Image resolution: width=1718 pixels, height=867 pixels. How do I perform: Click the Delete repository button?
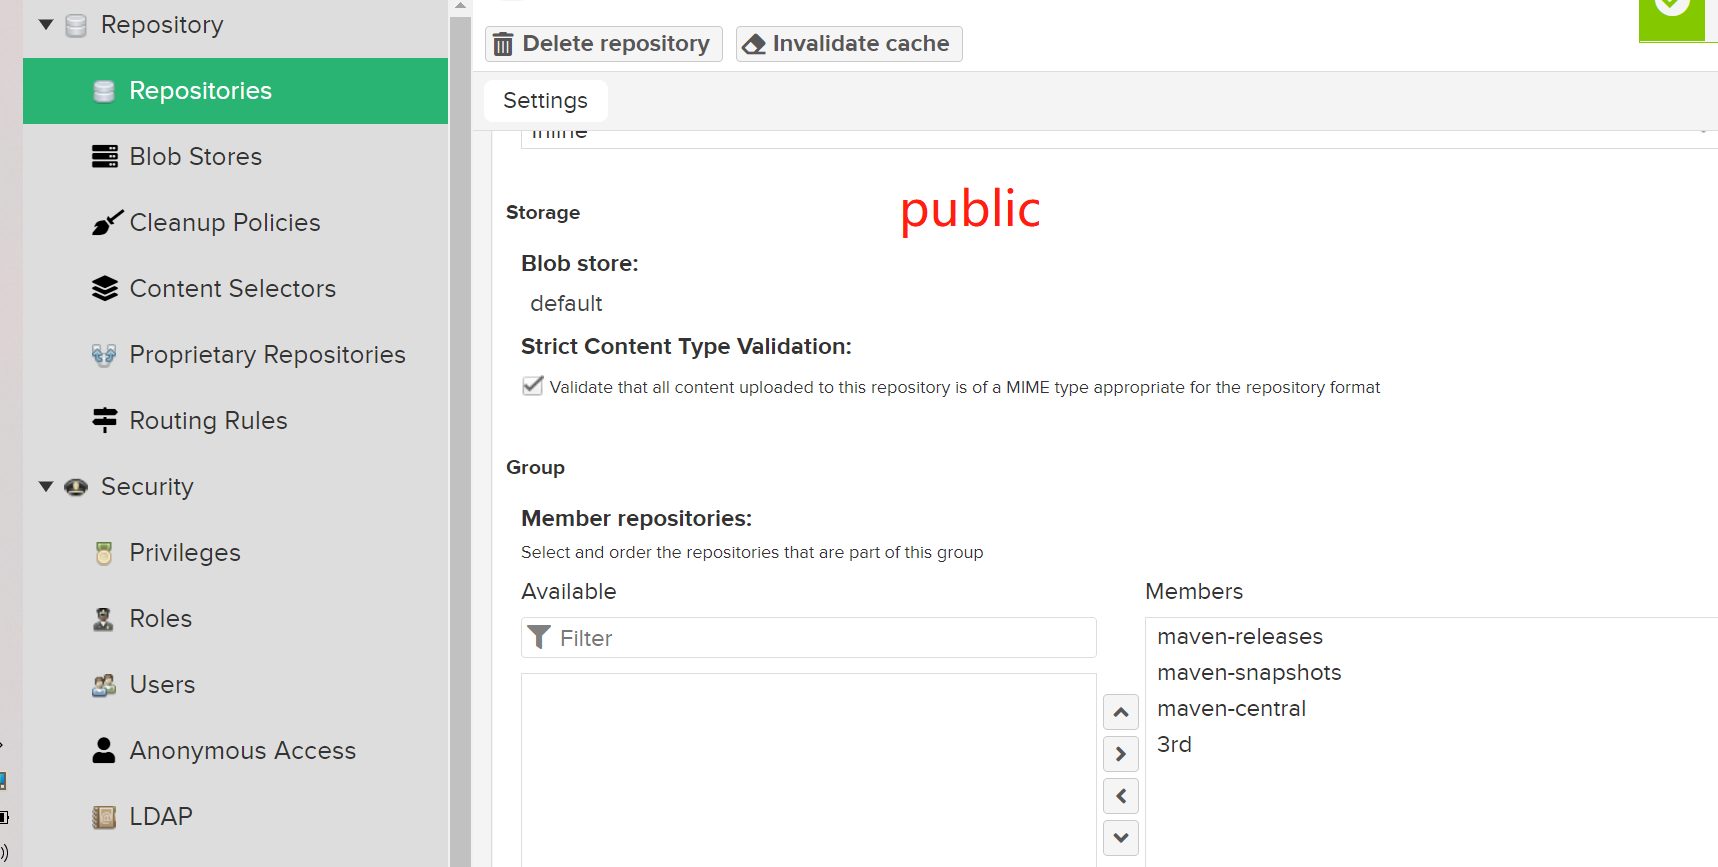pos(604,44)
